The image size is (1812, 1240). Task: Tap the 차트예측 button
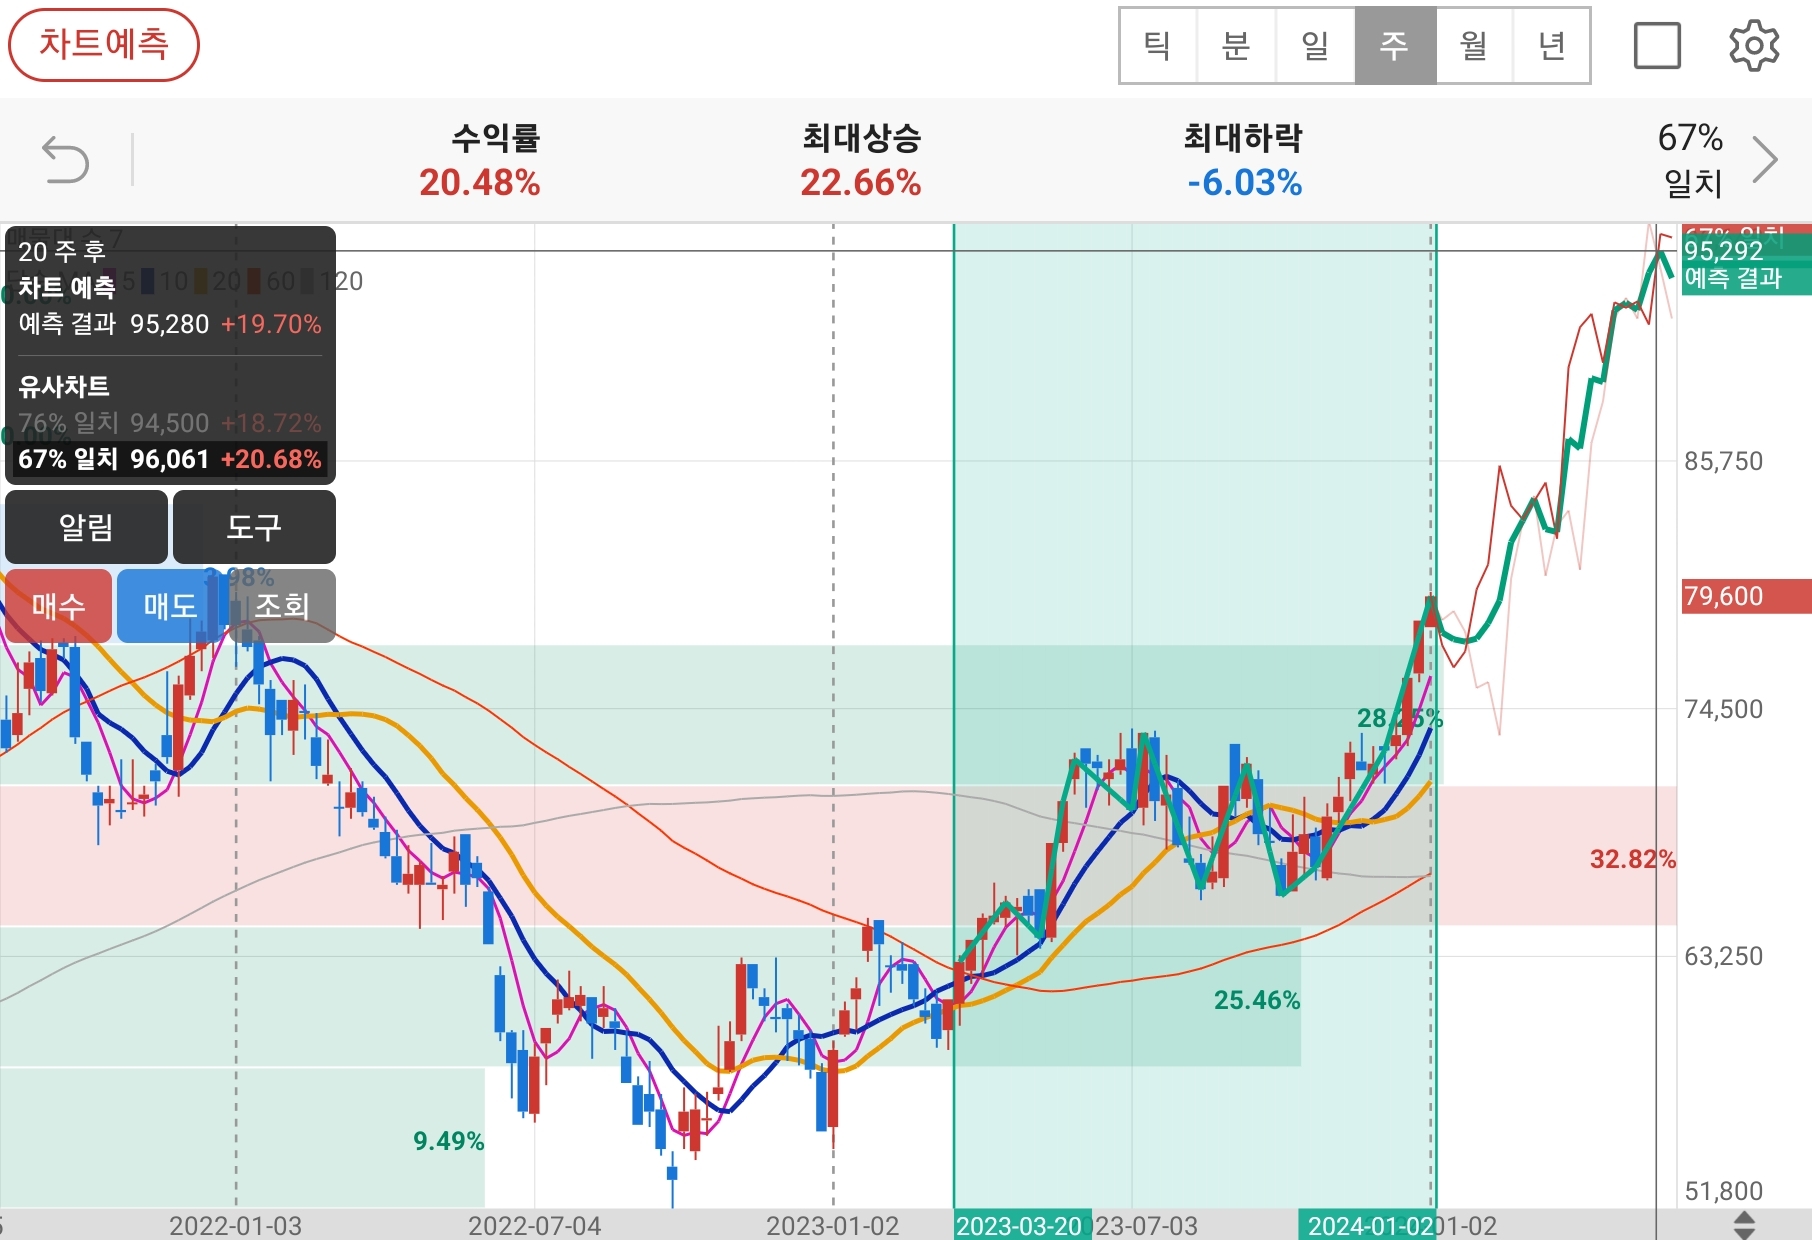[104, 45]
